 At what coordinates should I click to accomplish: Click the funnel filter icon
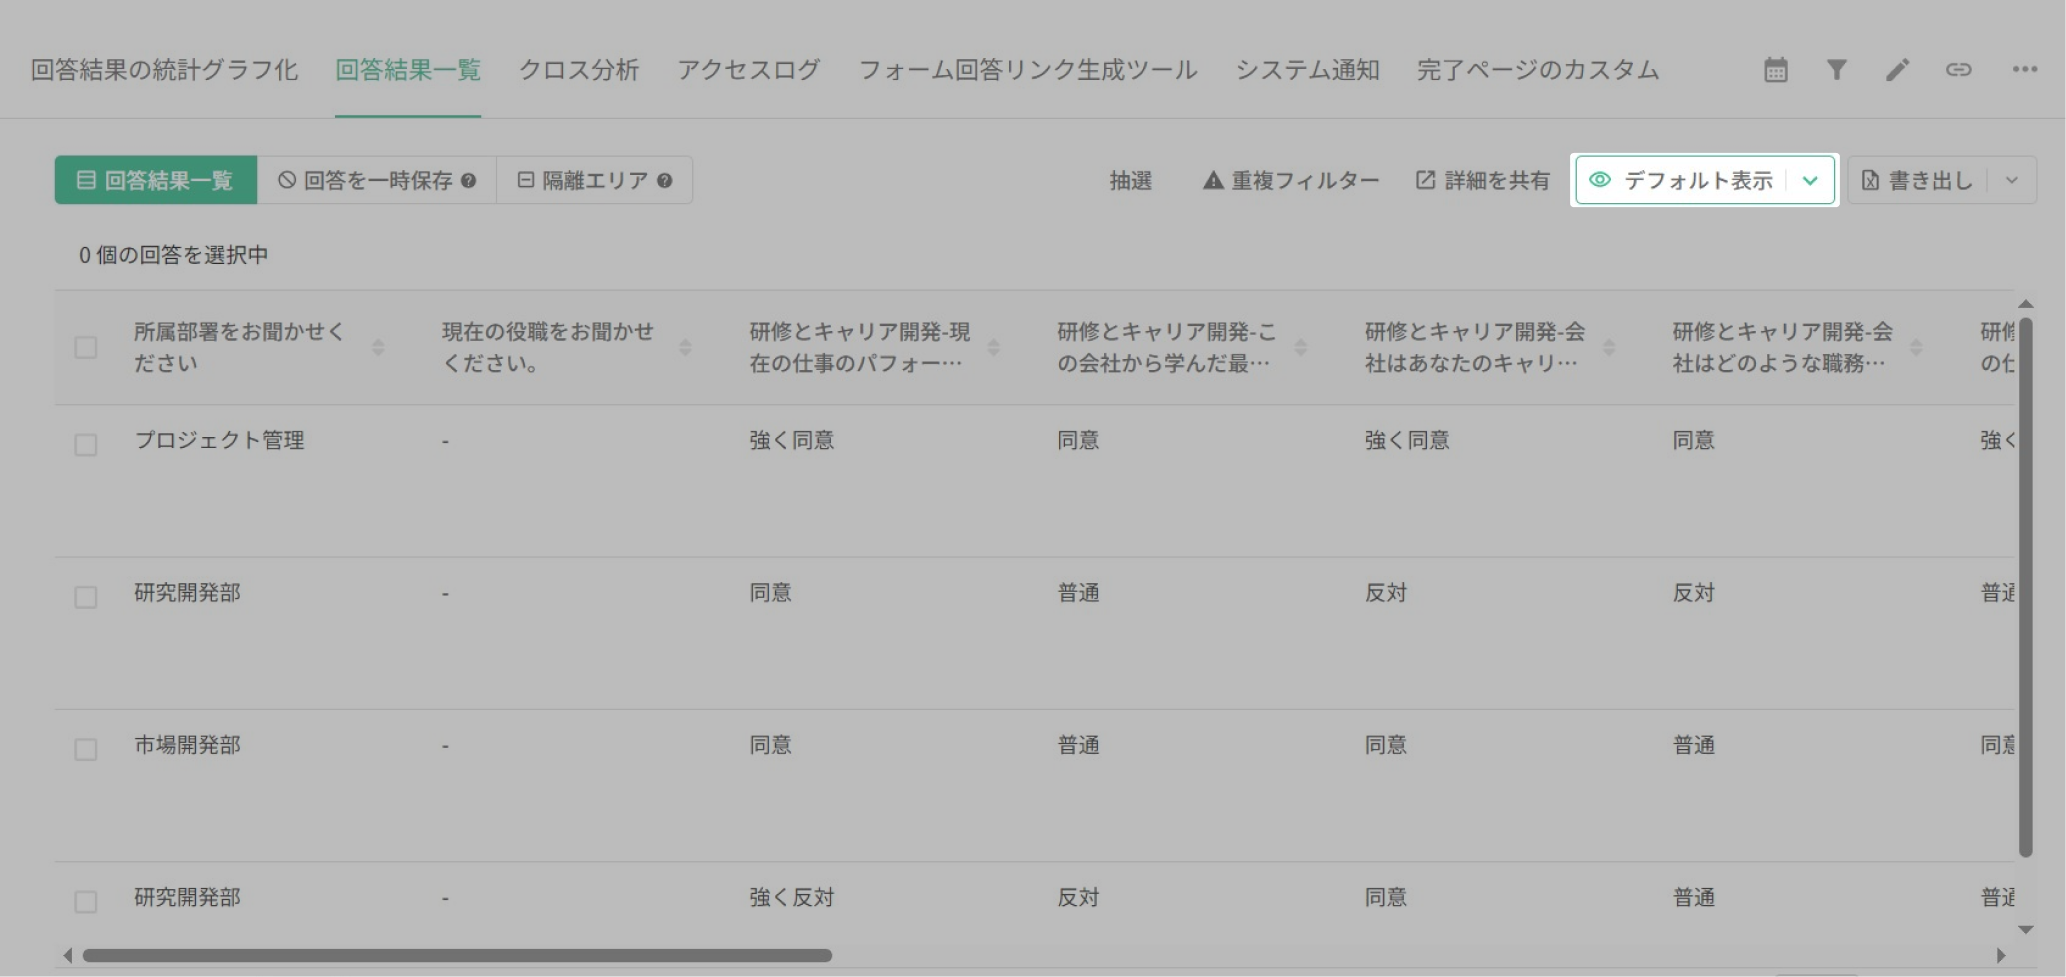(x=1836, y=70)
